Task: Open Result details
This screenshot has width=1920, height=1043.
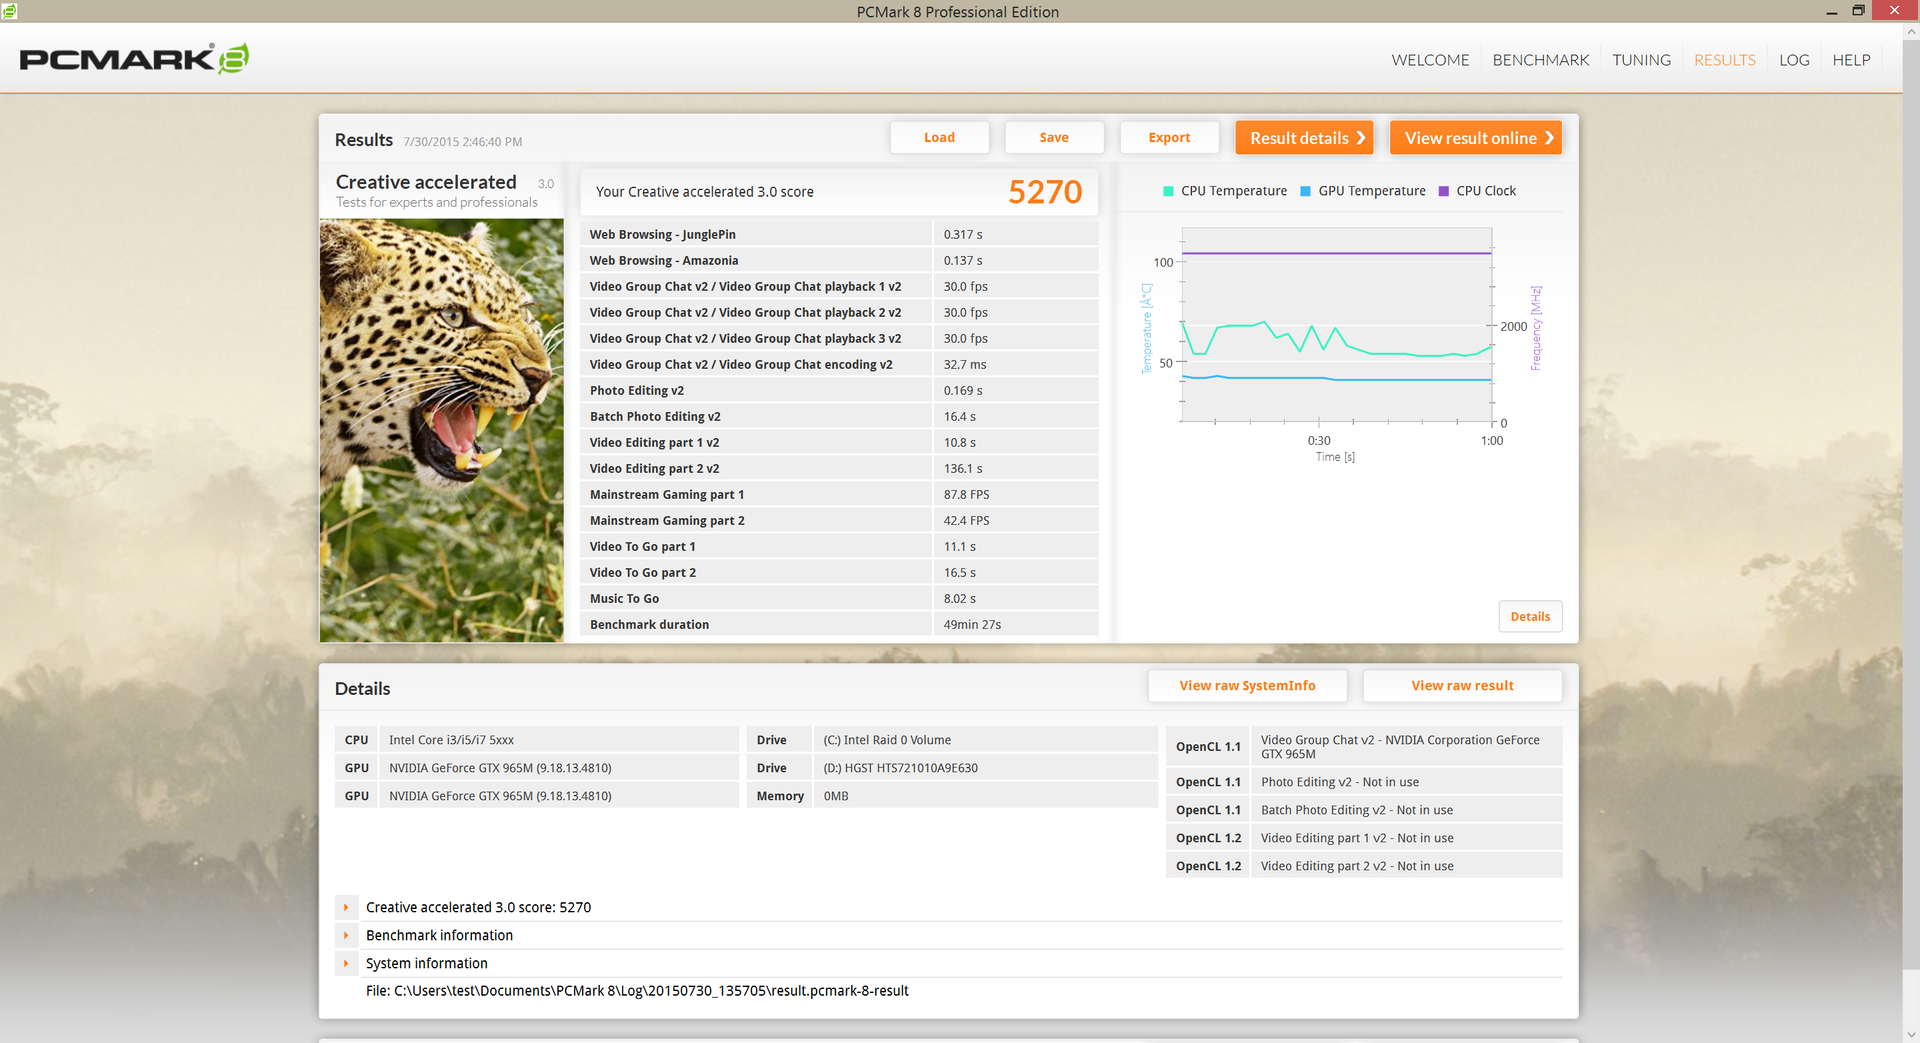Action: coord(1305,138)
